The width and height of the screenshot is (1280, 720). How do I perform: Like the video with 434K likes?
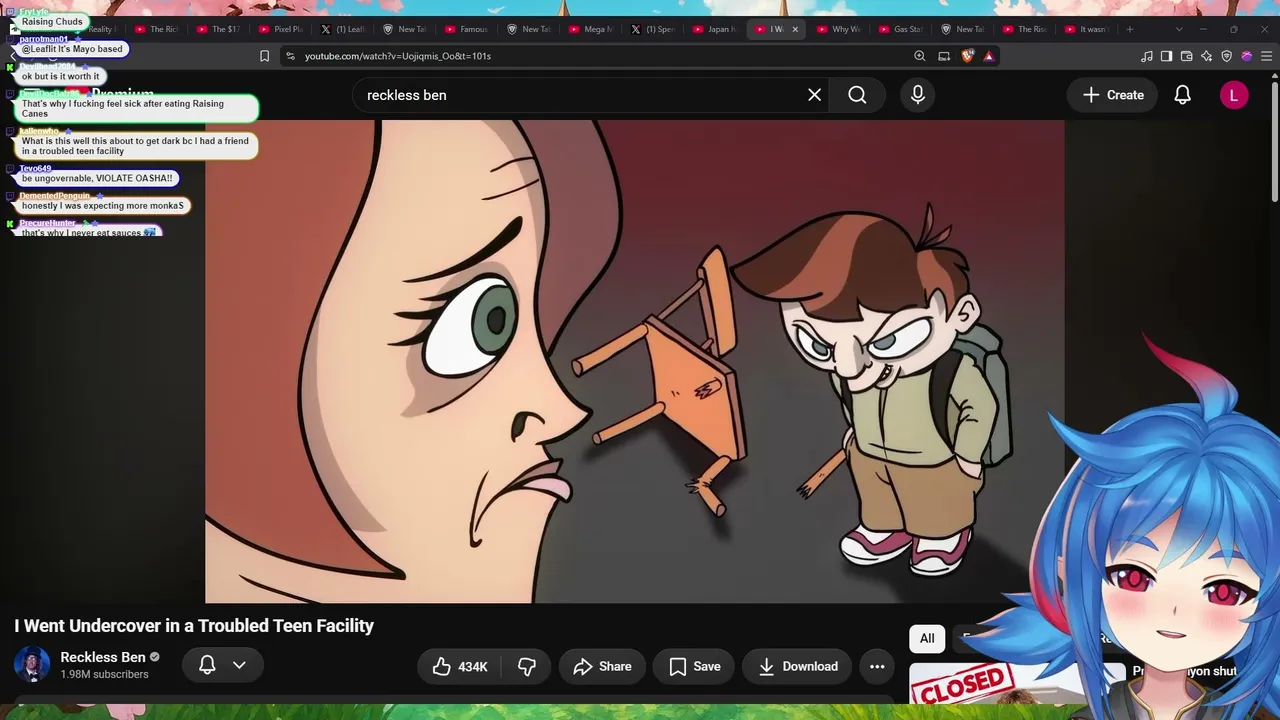coord(460,667)
